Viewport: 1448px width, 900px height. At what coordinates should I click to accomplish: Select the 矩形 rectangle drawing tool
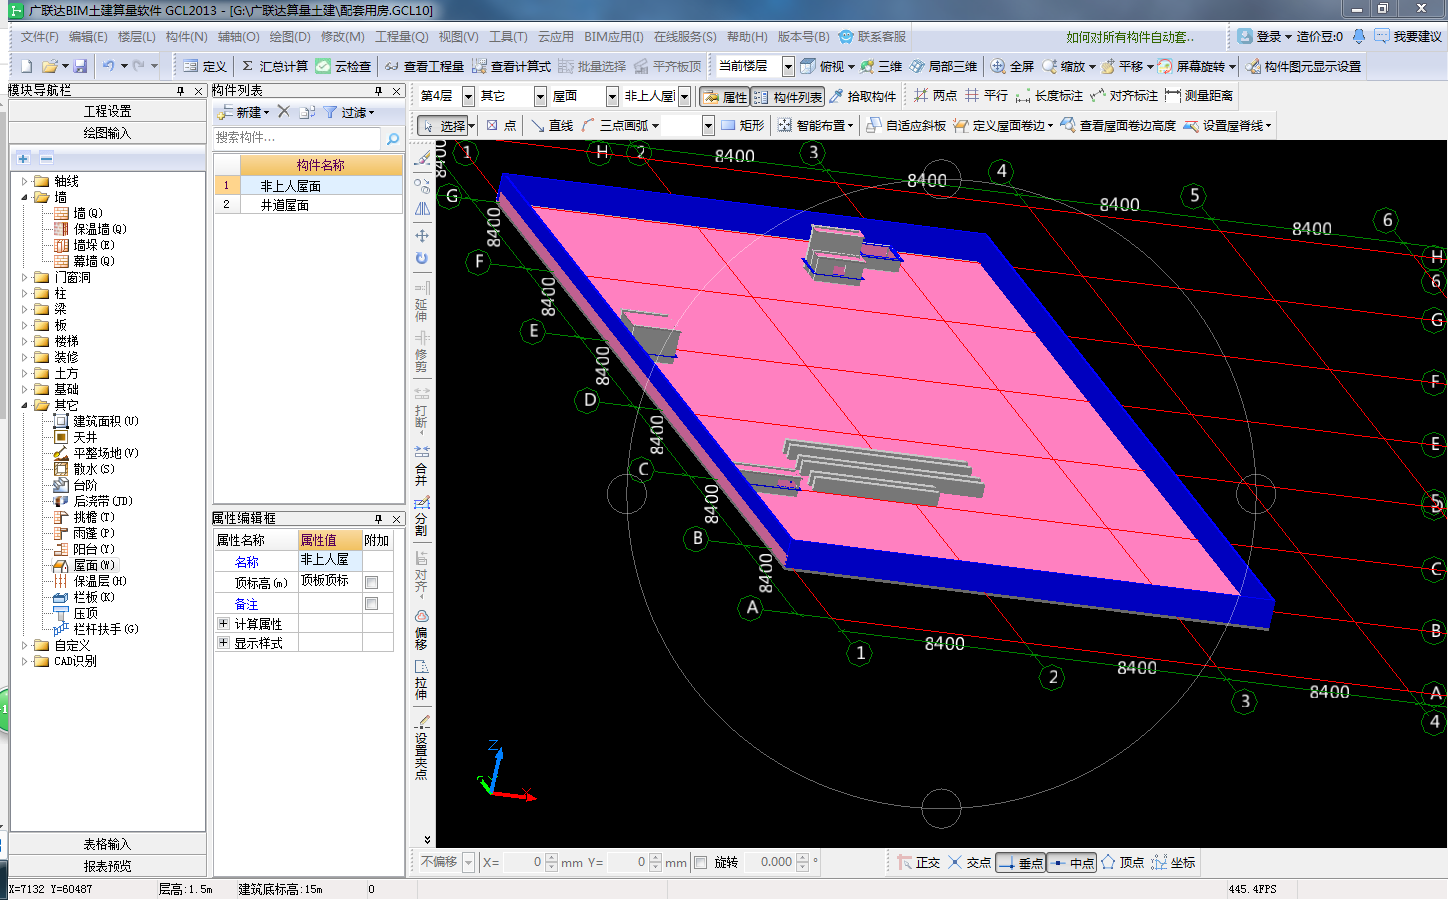[x=742, y=125]
